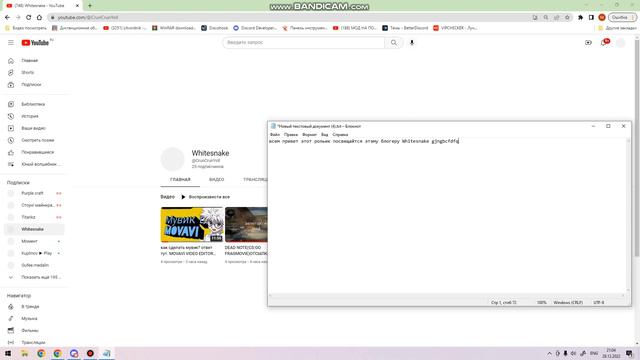Go back with the browser back arrow
640x360 pixels.
point(7,18)
